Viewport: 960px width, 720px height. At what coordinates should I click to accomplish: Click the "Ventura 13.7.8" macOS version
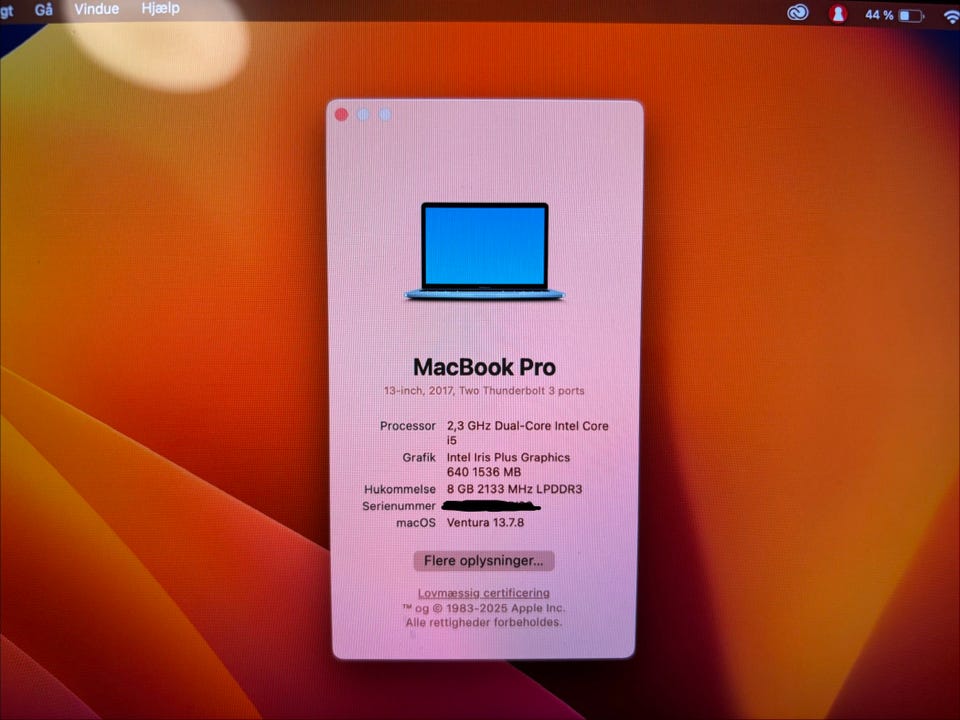[x=486, y=522]
